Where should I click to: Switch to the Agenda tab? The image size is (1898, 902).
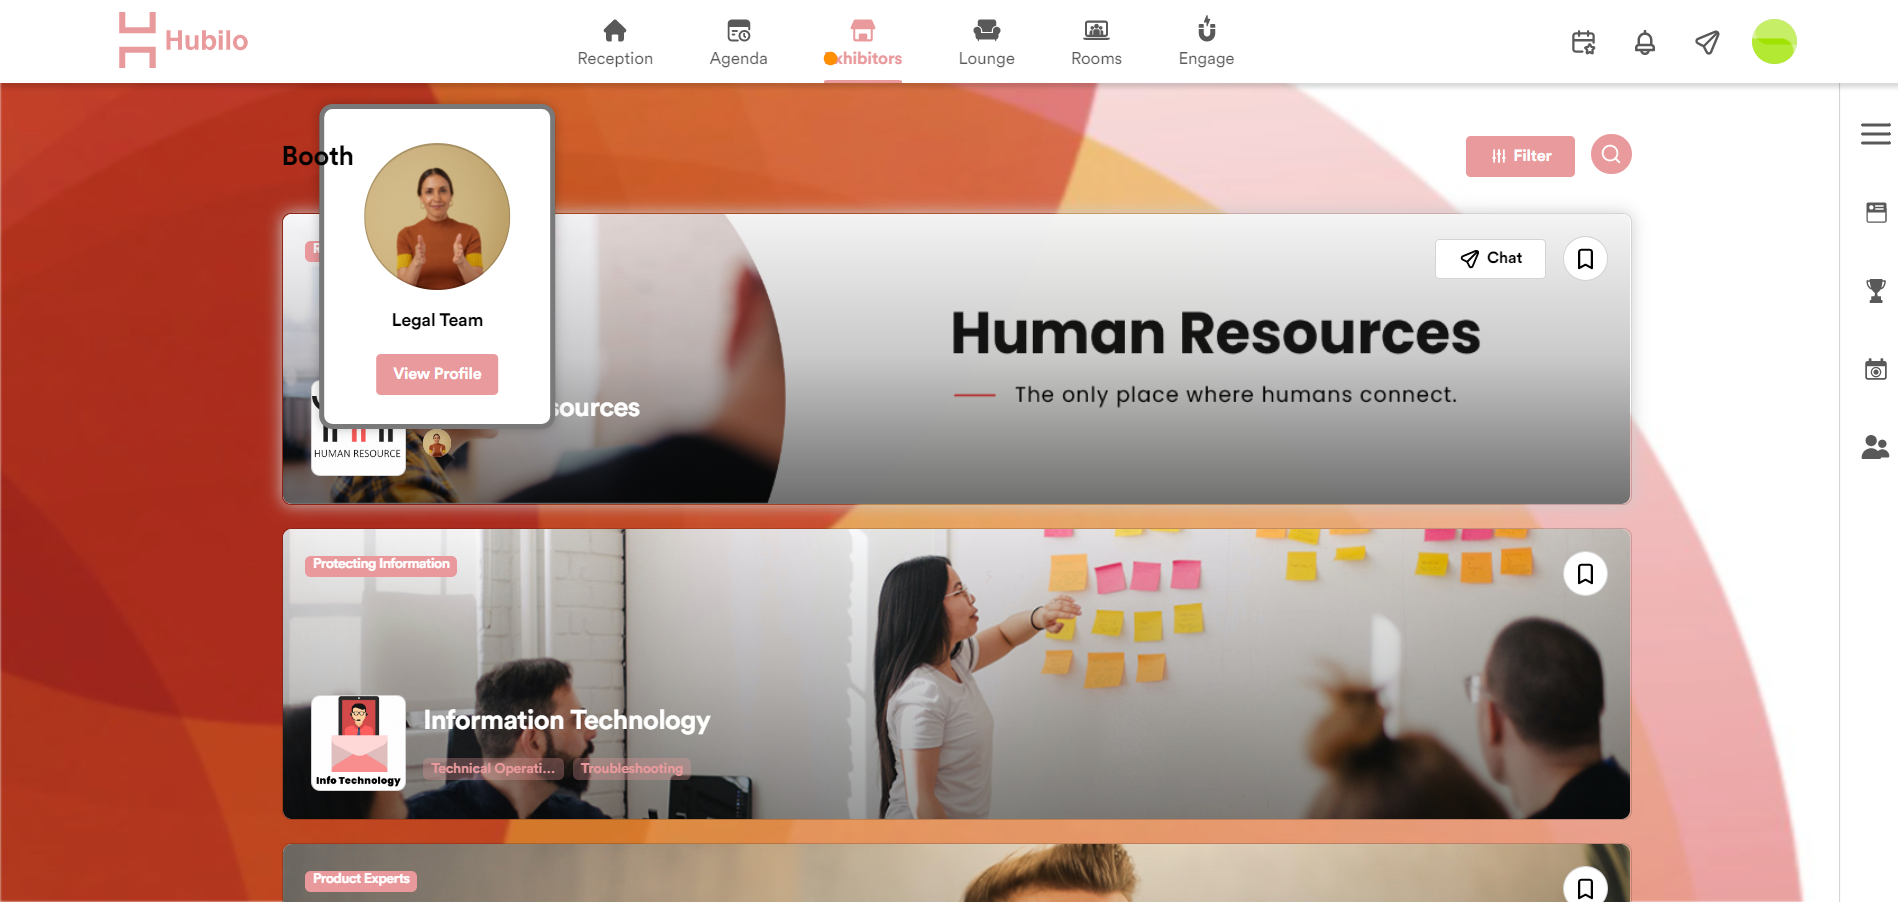738,43
